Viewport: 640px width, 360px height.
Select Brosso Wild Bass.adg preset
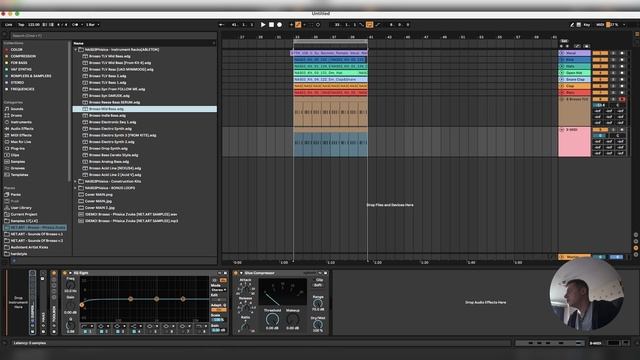click(145, 109)
